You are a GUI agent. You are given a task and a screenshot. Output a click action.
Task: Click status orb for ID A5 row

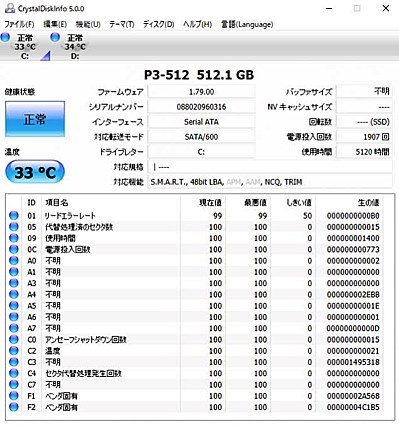[x=14, y=306]
